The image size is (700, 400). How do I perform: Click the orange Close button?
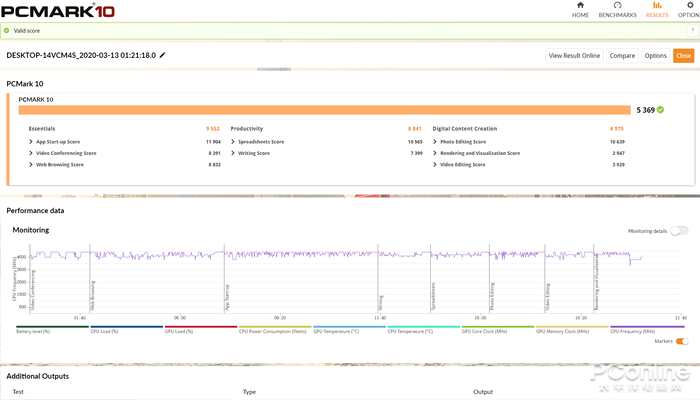coord(683,56)
